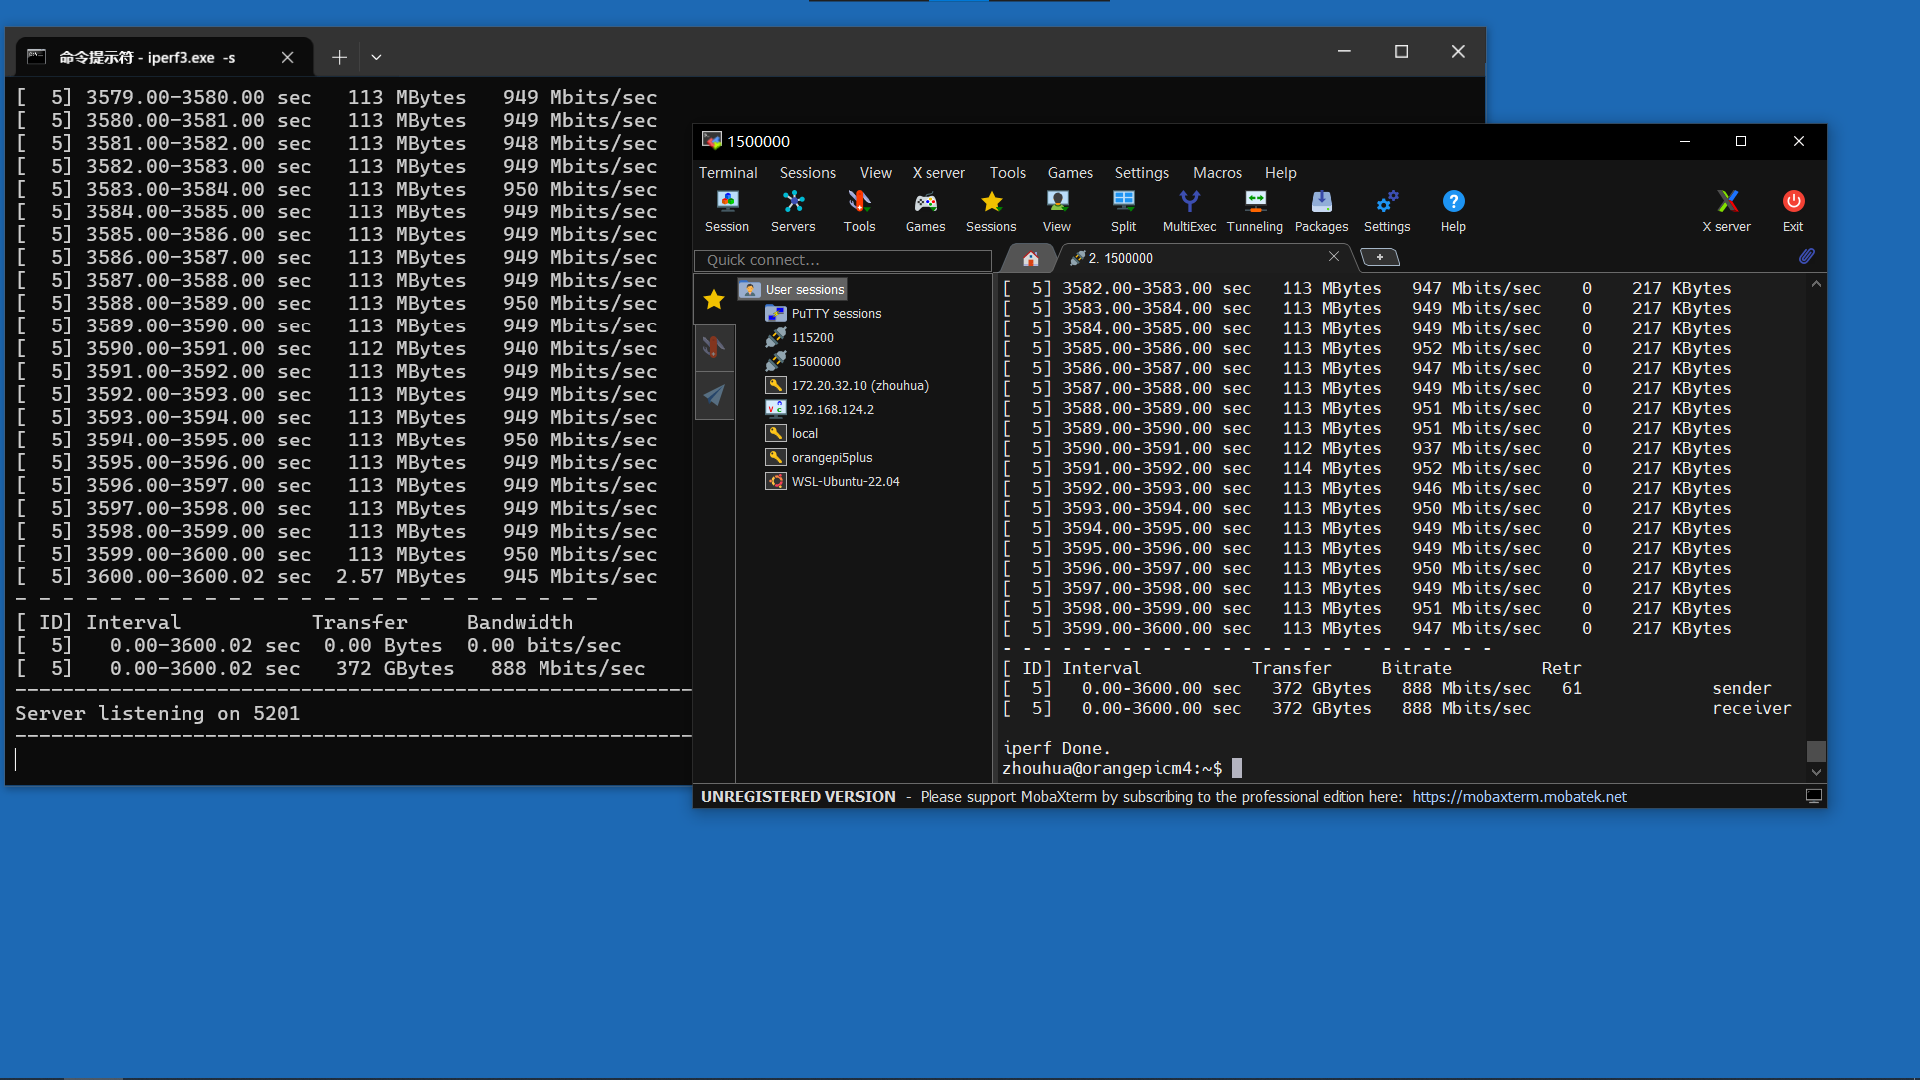Click the terminal vertical scrollbar thumb

point(1816,751)
